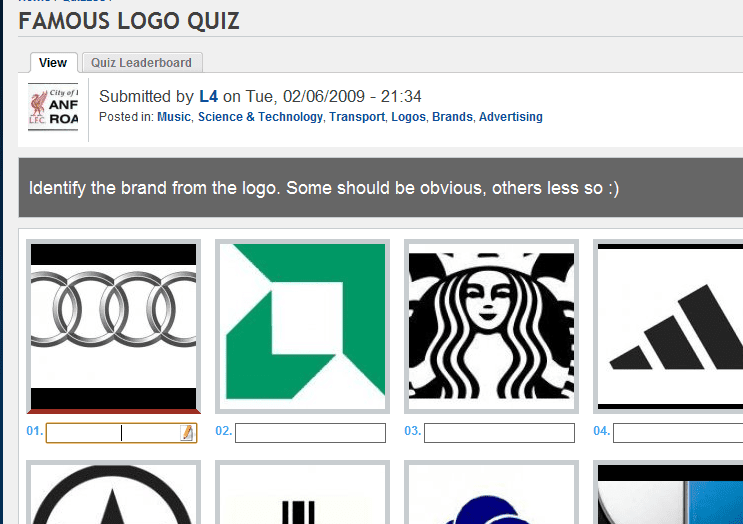Focus the answer field for question 02
The image size is (743, 524).
pyautogui.click(x=310, y=433)
